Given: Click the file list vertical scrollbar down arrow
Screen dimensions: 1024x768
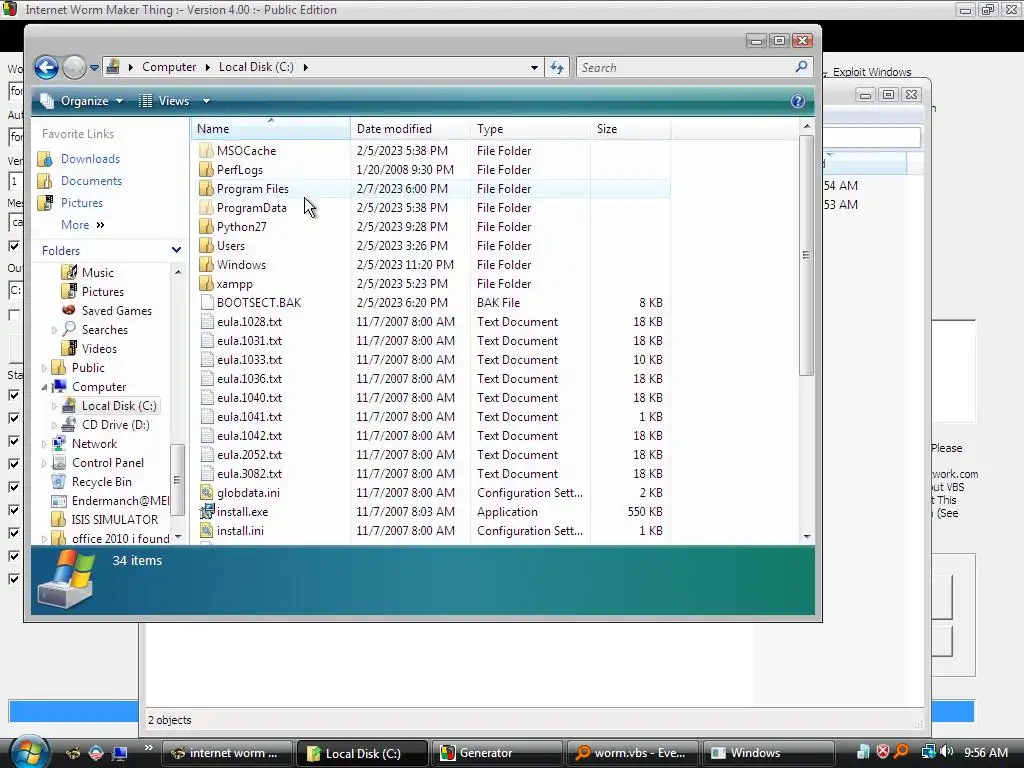Looking at the screenshot, I should 807,536.
